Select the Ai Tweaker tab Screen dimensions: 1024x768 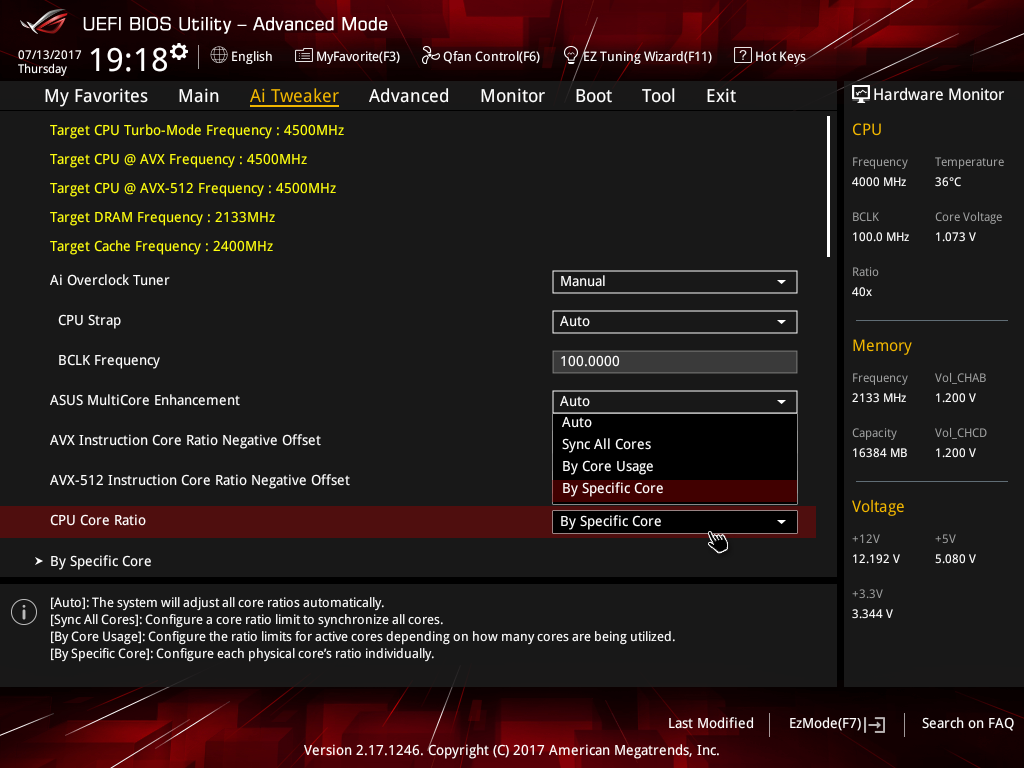[x=294, y=96]
